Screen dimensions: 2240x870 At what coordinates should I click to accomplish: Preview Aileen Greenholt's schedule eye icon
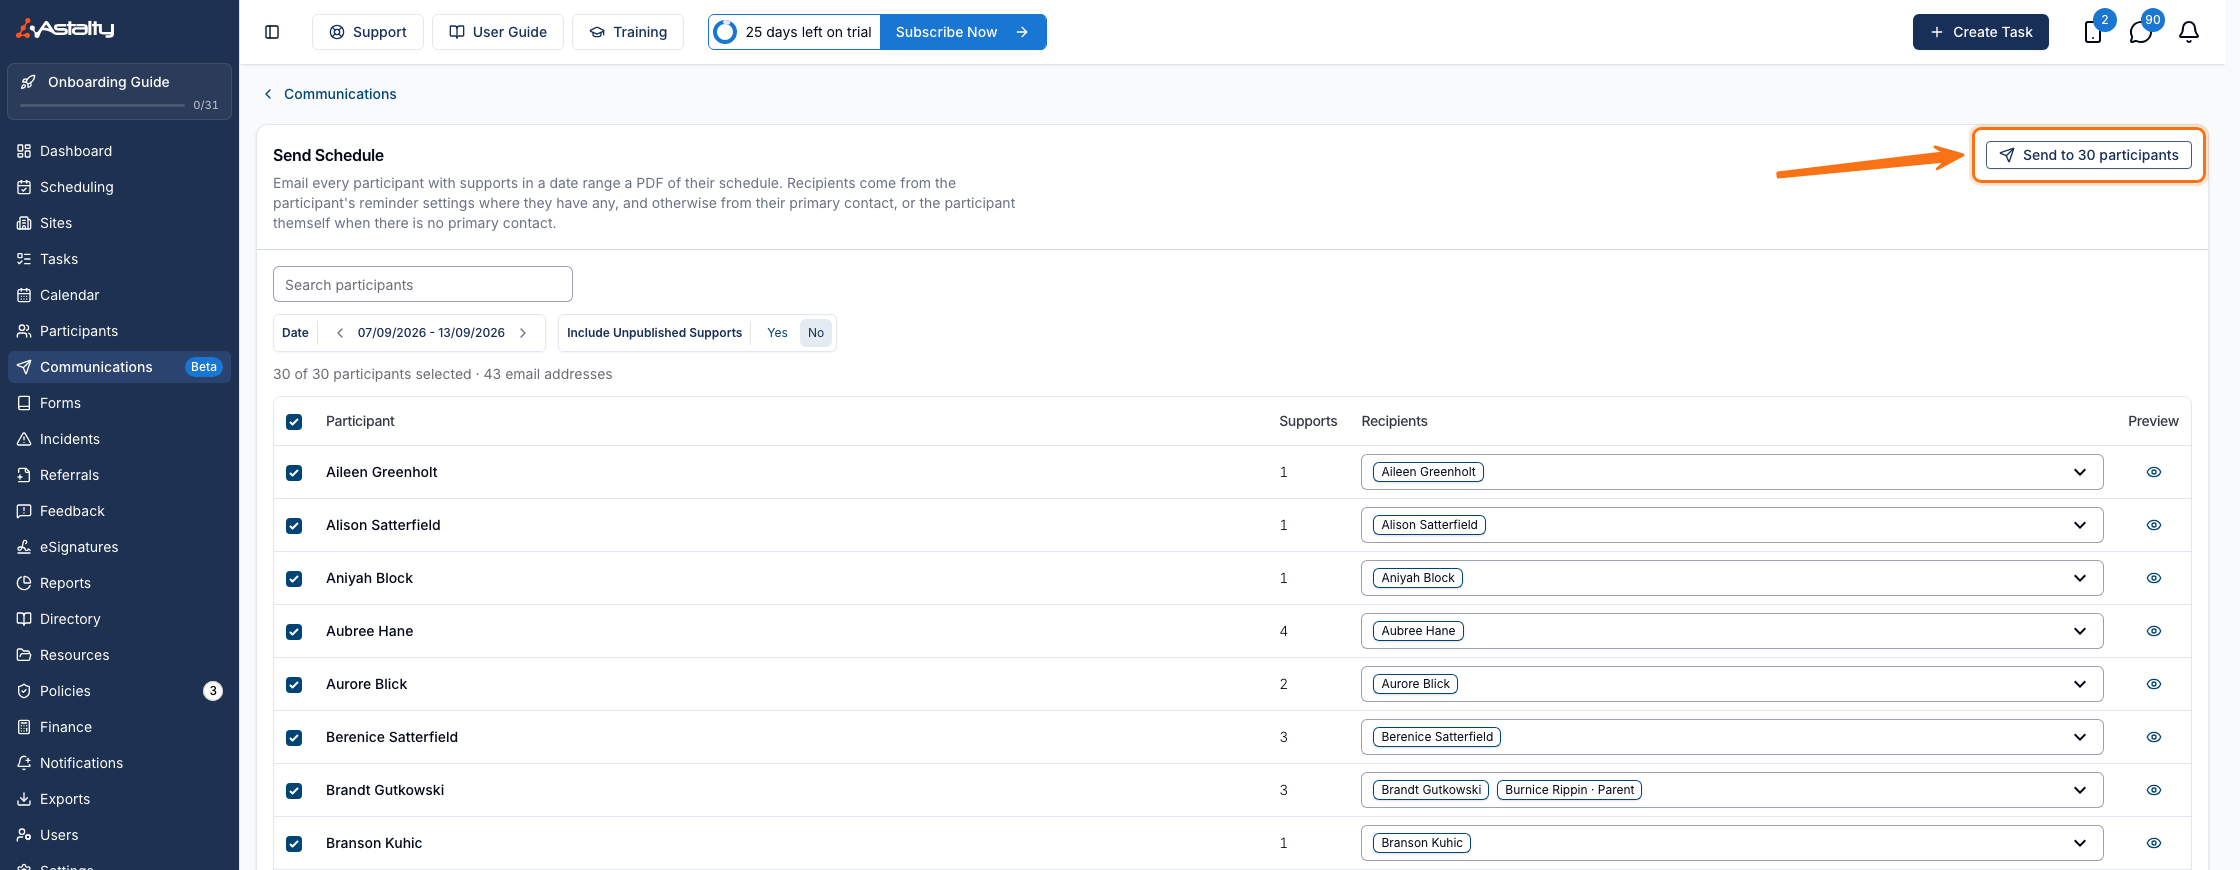[2154, 472]
